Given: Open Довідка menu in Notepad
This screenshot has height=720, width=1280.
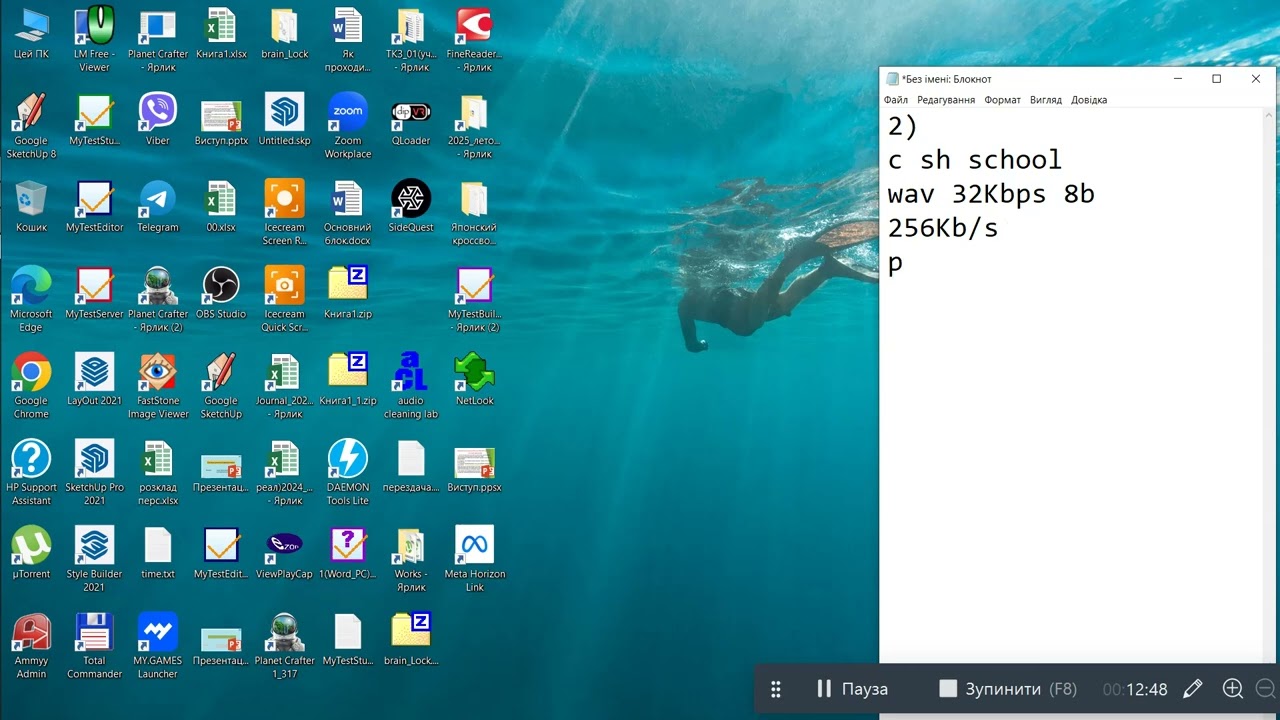Looking at the screenshot, I should [x=1089, y=100].
